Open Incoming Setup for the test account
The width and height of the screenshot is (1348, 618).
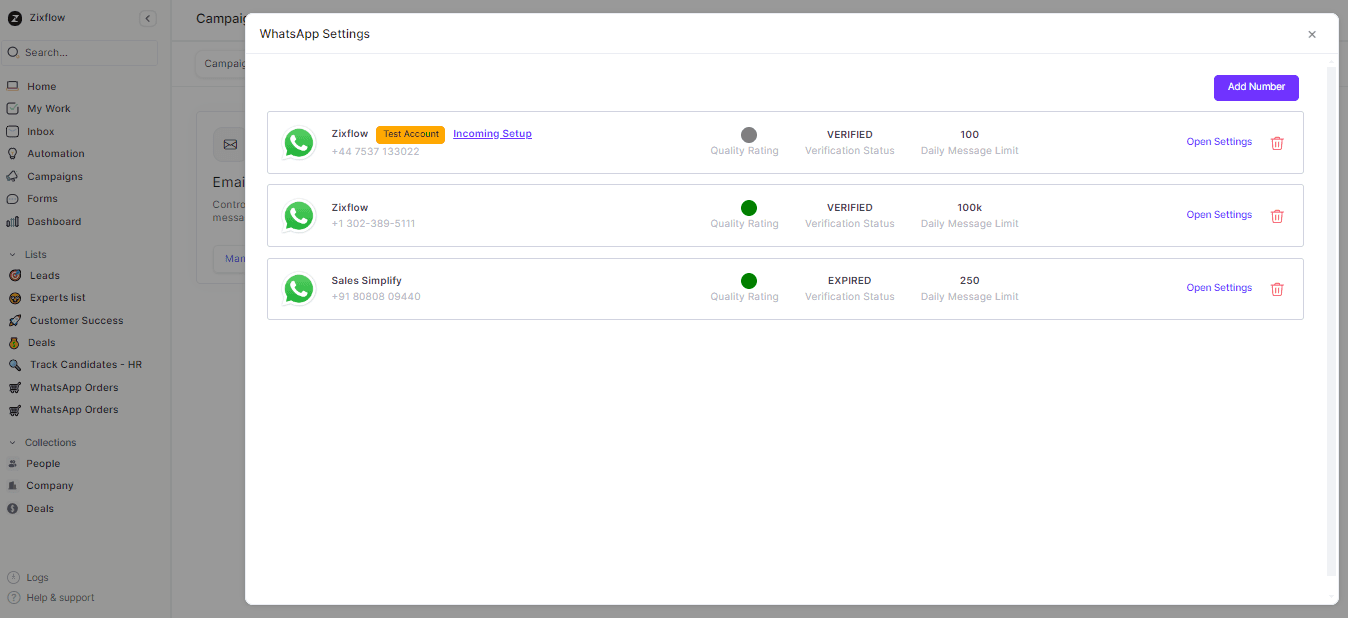tap(492, 133)
